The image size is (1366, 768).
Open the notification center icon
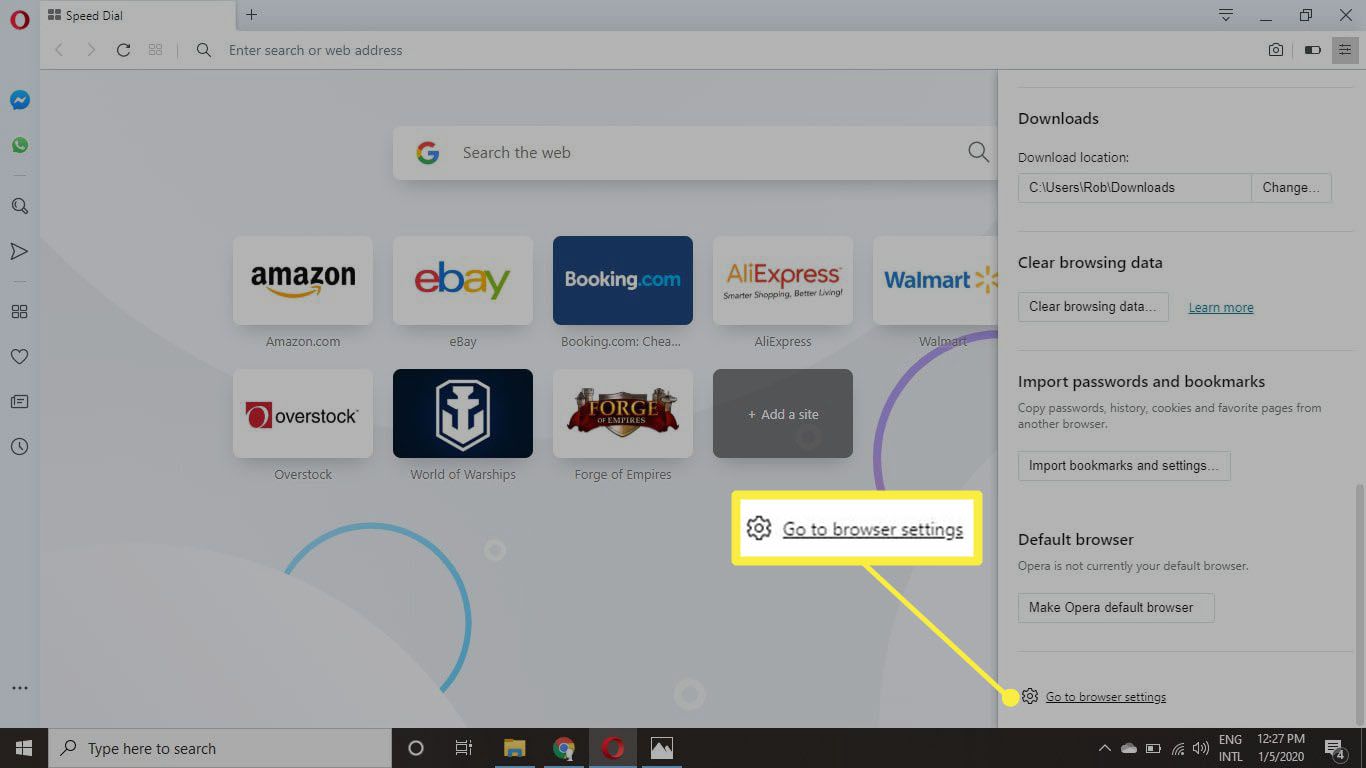point(1335,748)
